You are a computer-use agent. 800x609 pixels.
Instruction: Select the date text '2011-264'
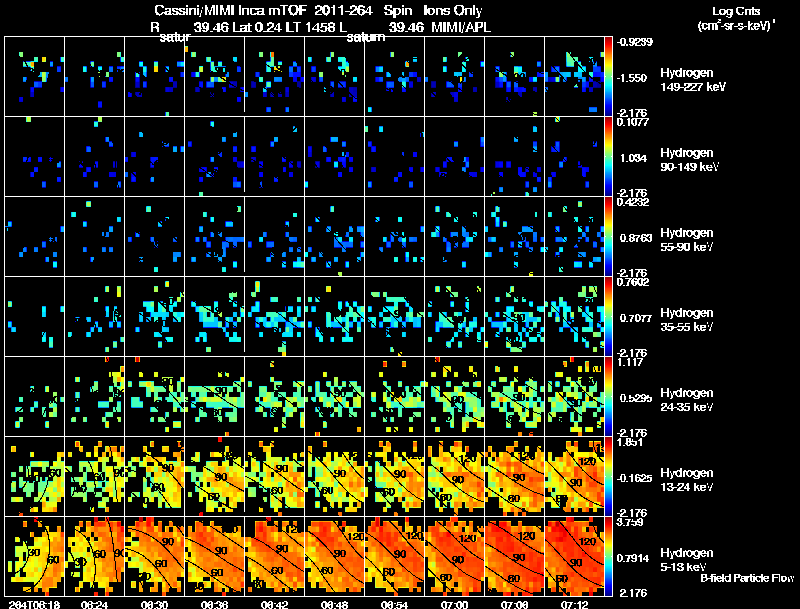coord(346,10)
